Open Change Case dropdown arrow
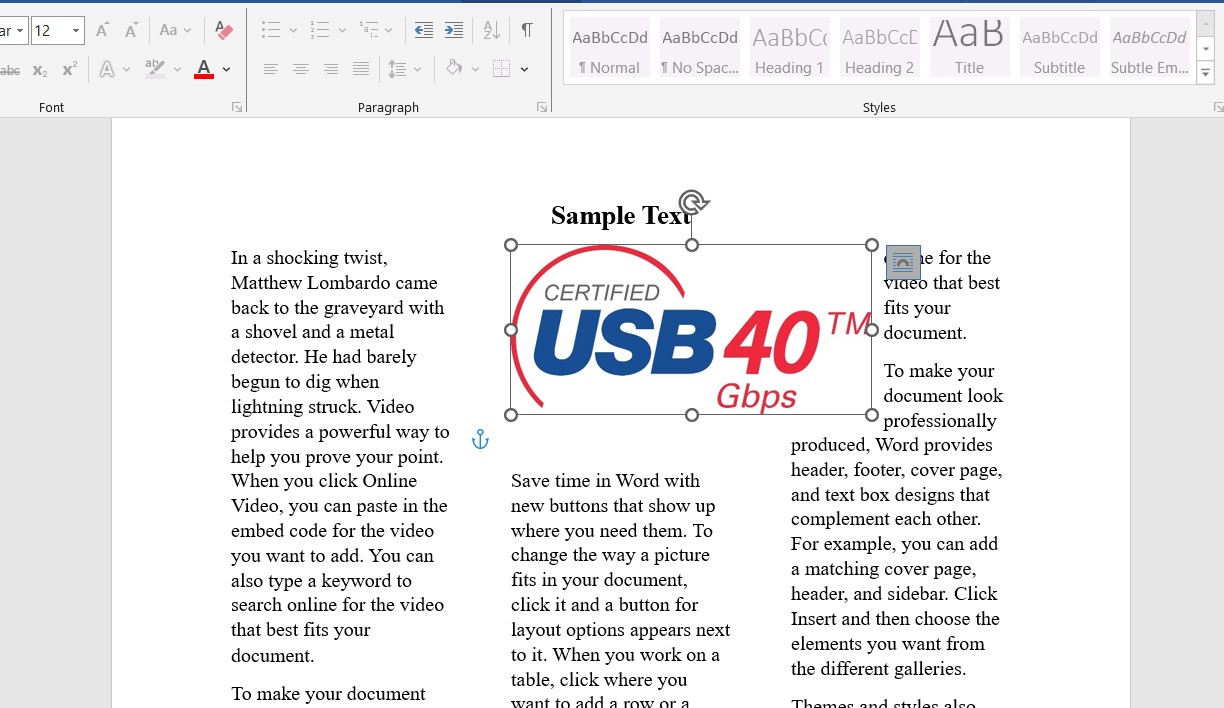The image size is (1224, 708). 187,31
